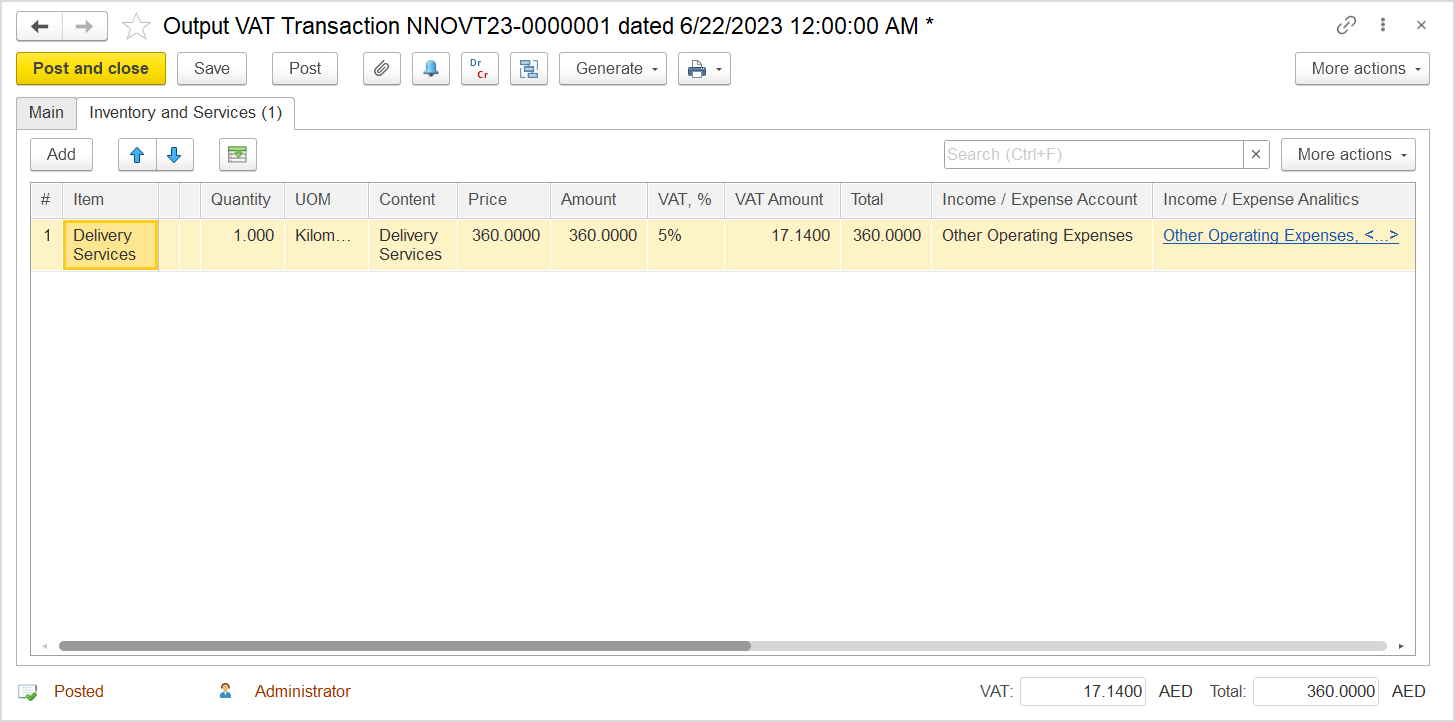This screenshot has width=1455, height=722.
Task: Select the Content cell Delivery Services
Action: click(x=412, y=245)
